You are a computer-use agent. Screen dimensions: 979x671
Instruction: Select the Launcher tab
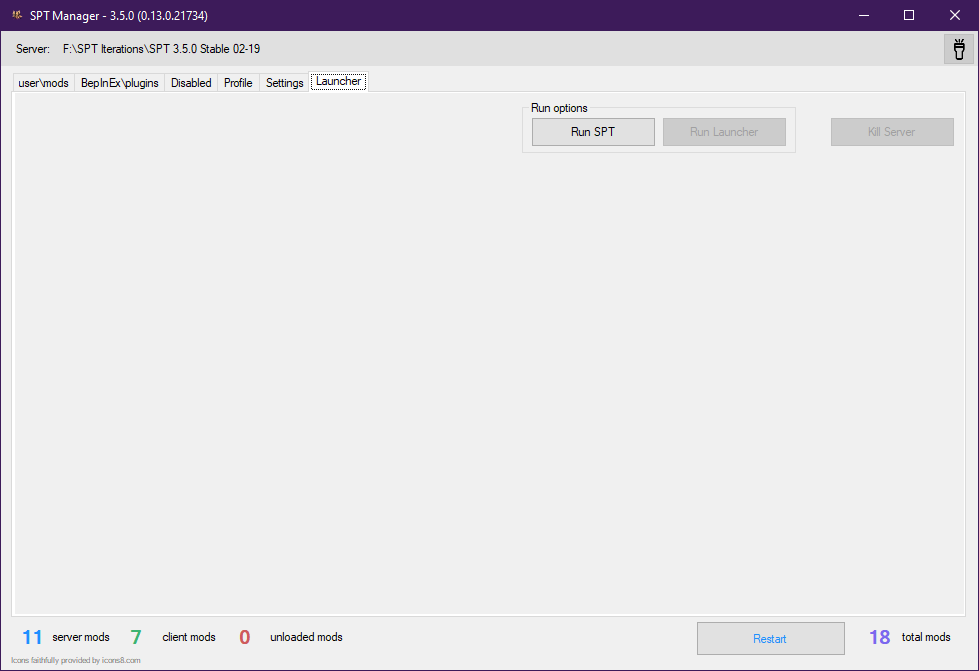tap(338, 81)
